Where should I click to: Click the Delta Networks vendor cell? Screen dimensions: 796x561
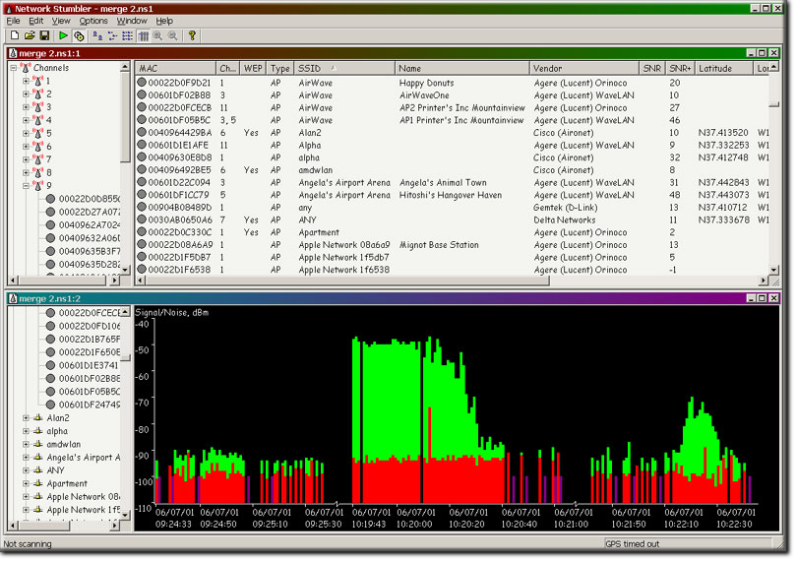pos(564,220)
